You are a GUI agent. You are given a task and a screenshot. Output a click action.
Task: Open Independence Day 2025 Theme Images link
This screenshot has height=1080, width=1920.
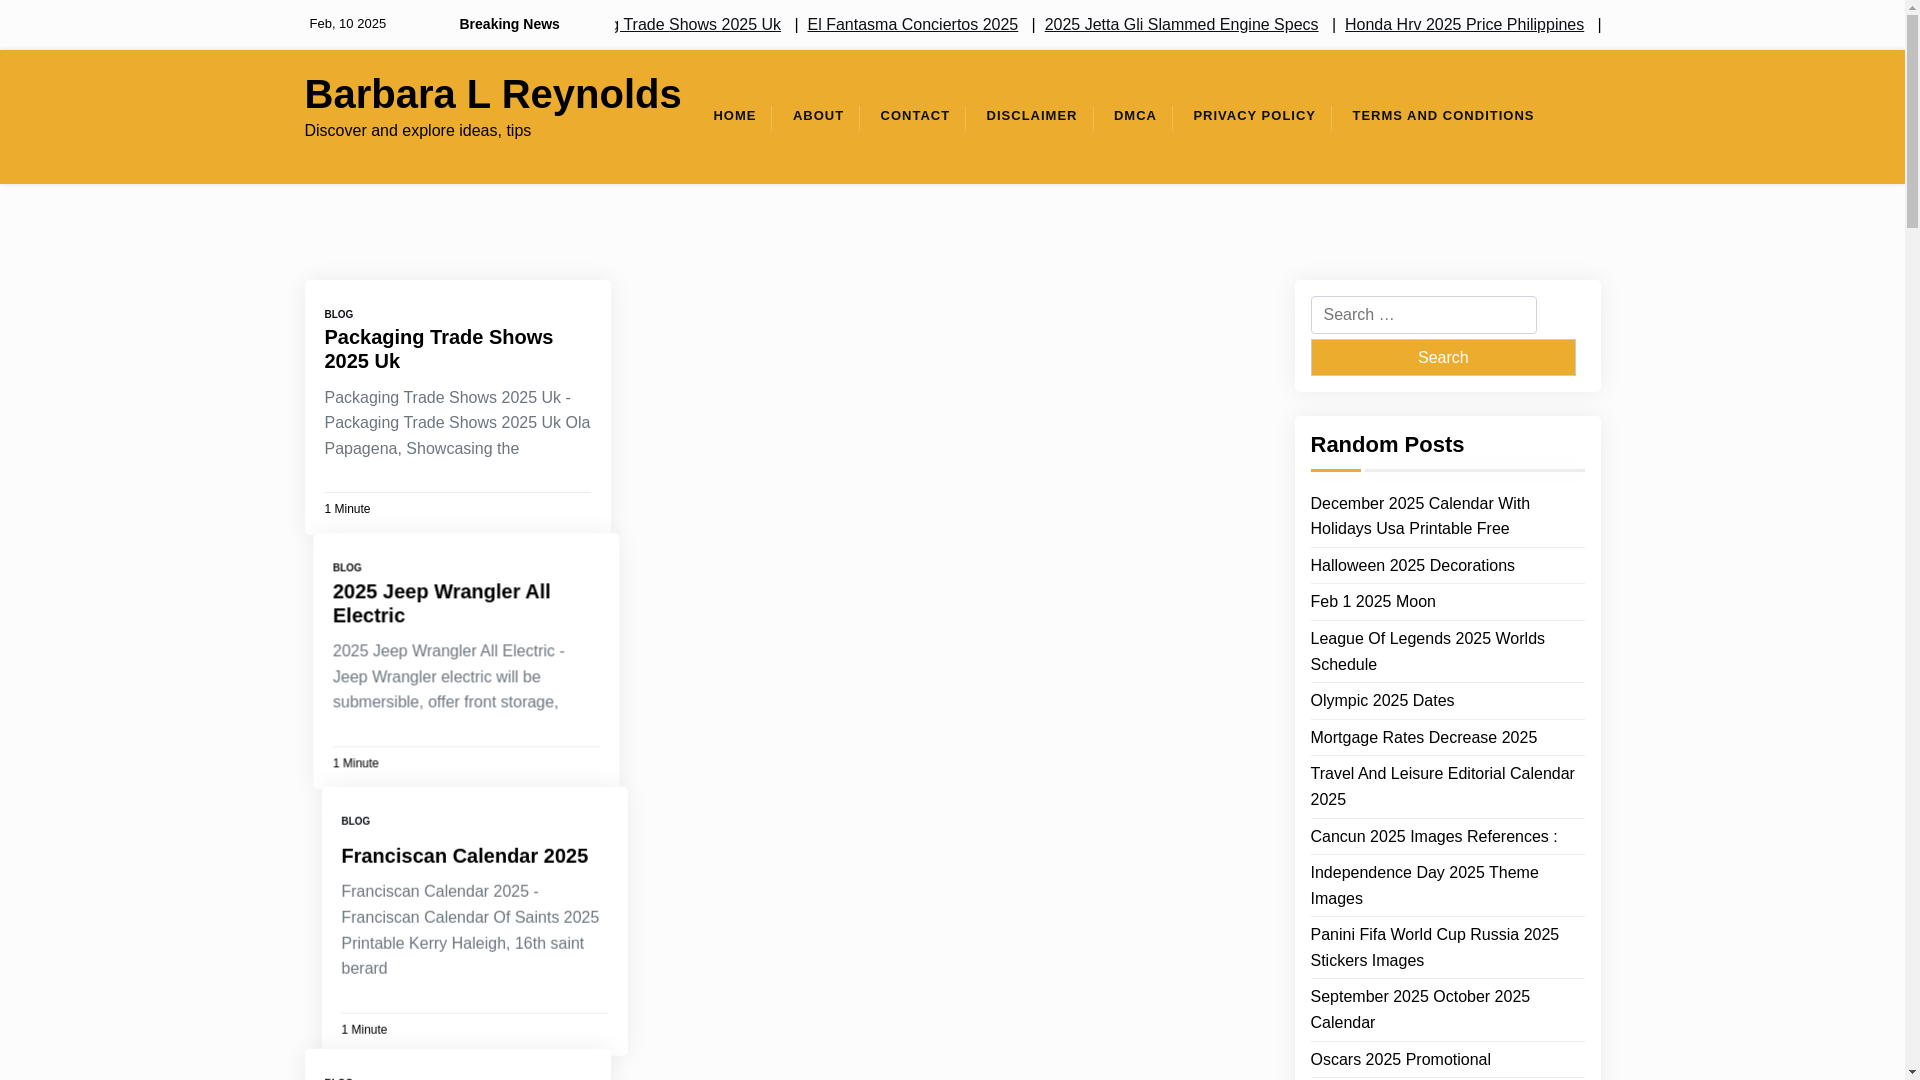click(1424, 886)
